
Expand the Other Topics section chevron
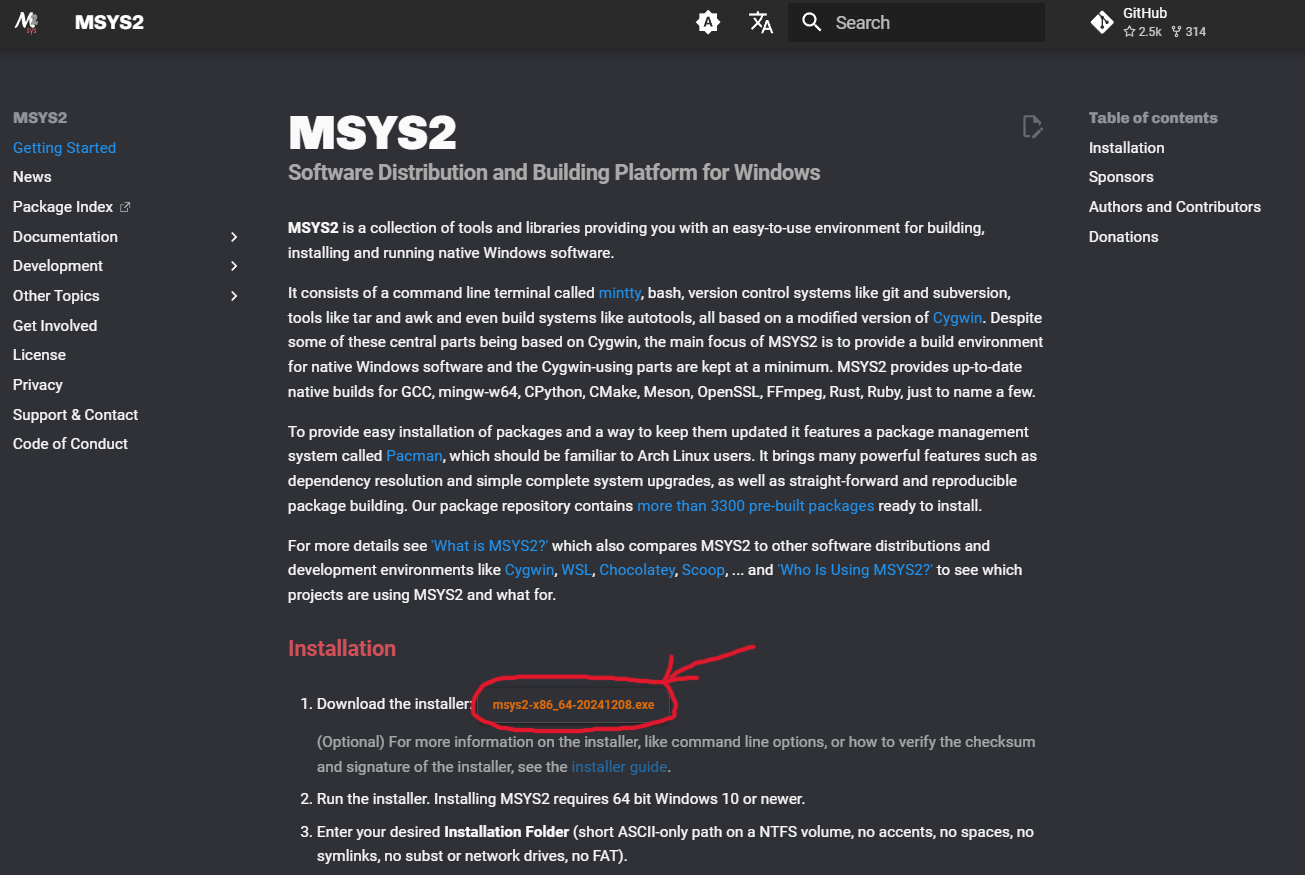[x=234, y=296]
